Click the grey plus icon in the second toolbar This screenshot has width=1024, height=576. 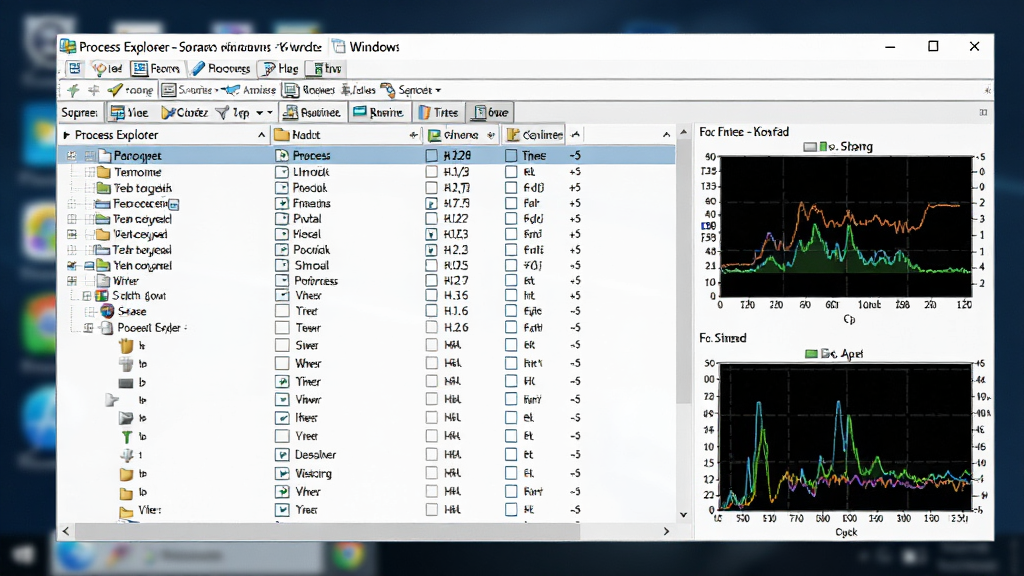(x=94, y=90)
